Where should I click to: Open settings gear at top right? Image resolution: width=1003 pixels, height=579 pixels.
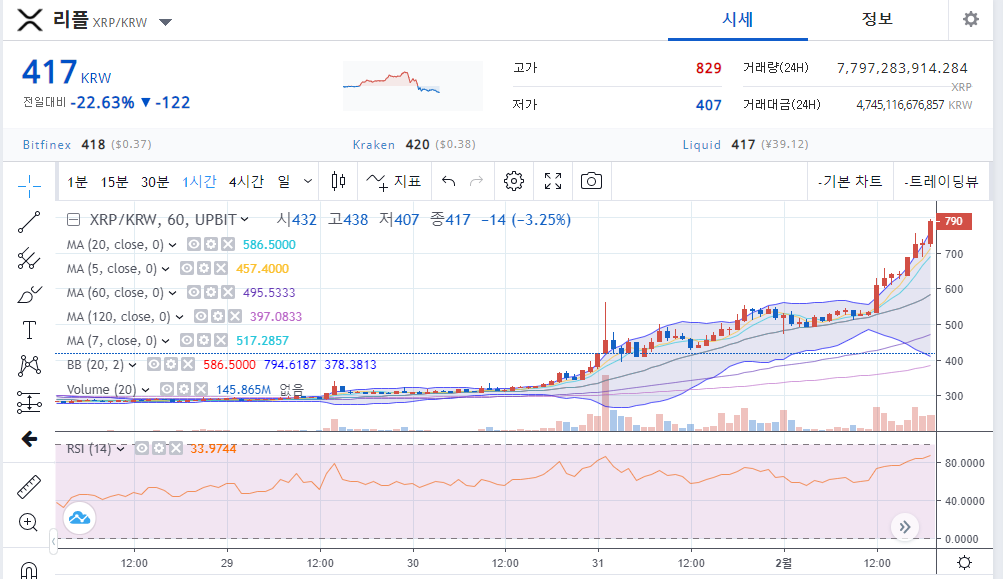pyautogui.click(x=971, y=19)
